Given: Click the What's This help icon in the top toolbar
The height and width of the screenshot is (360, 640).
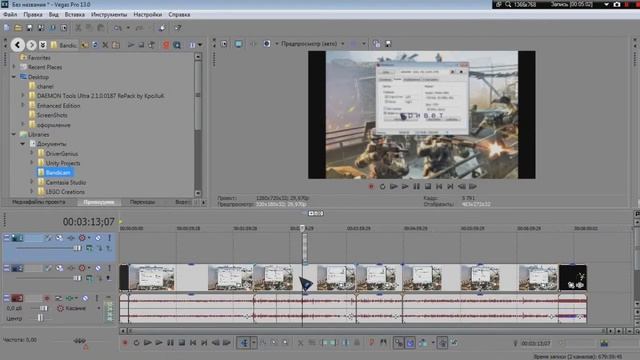Looking at the screenshot, I should [178, 28].
